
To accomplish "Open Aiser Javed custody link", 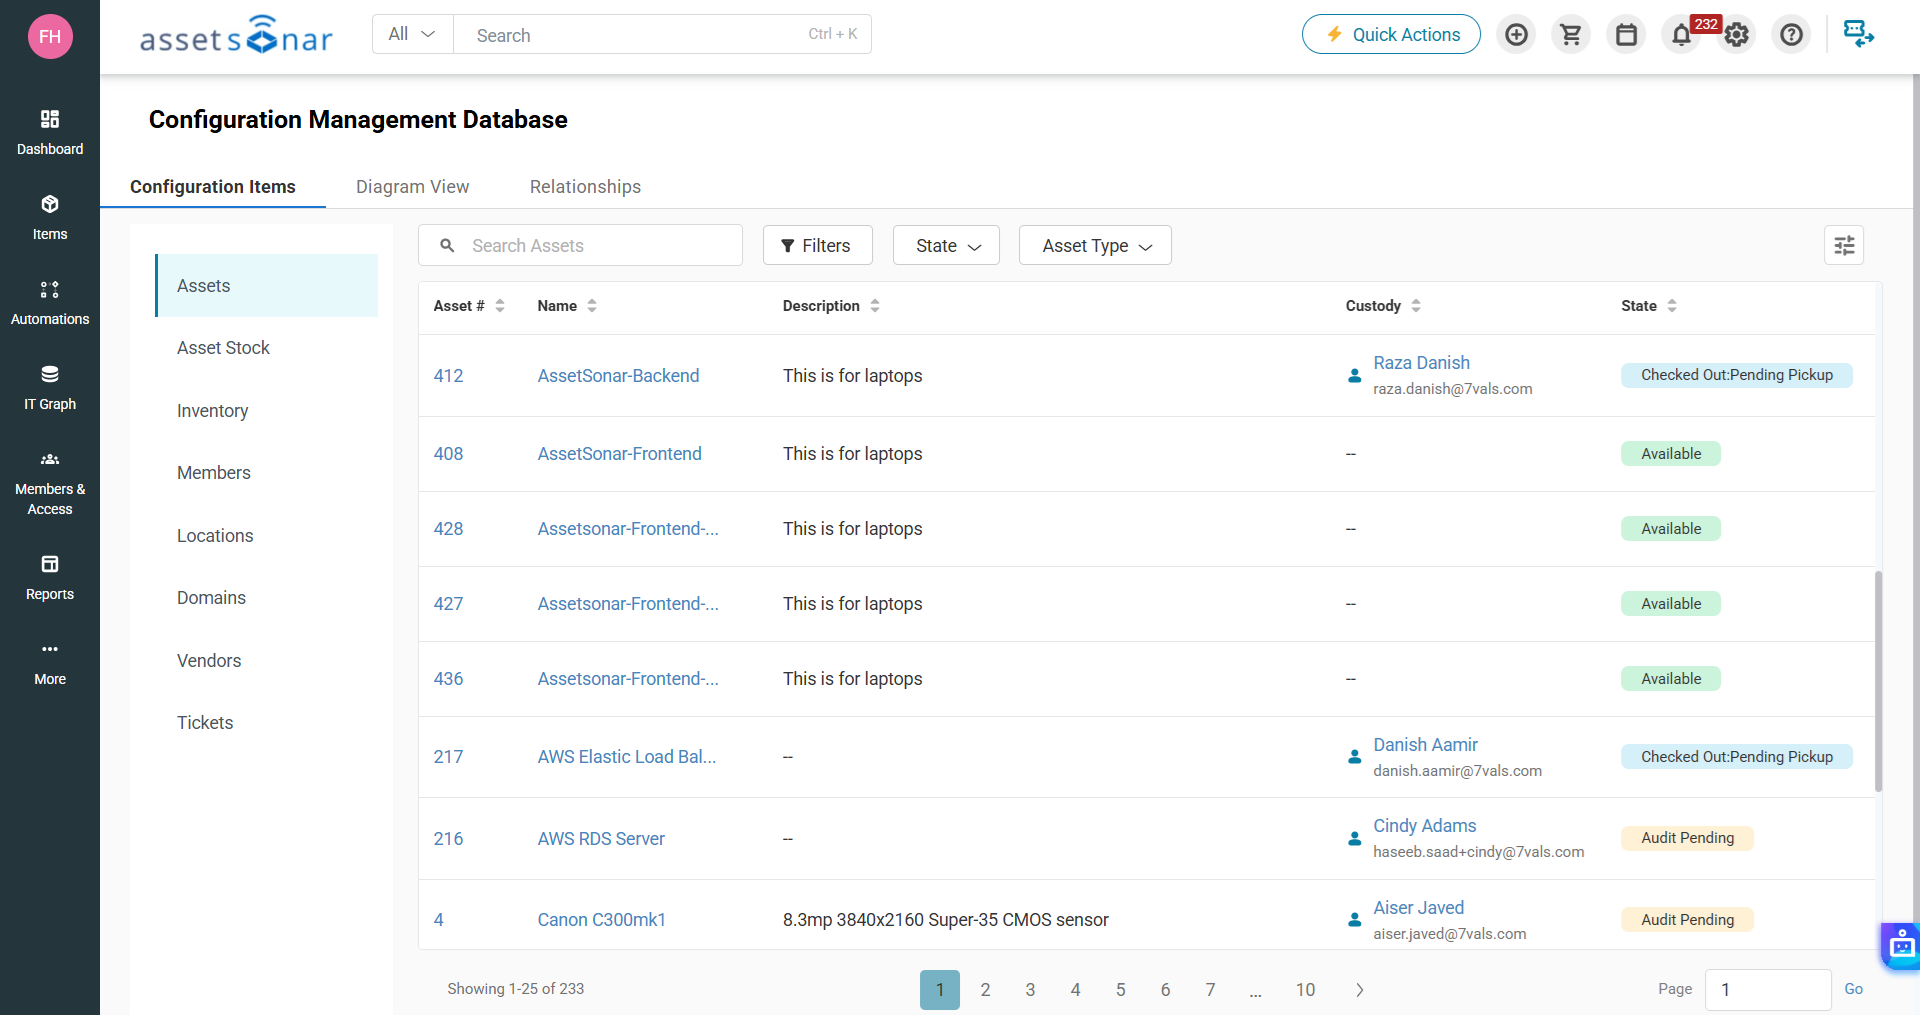I will (x=1418, y=908).
